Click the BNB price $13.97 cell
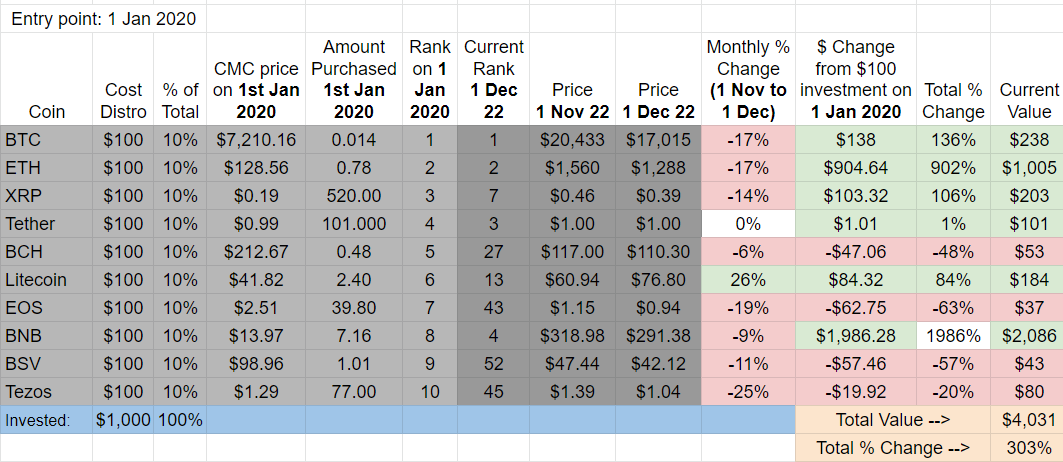Viewport: 1063px width, 462px height. [x=256, y=335]
